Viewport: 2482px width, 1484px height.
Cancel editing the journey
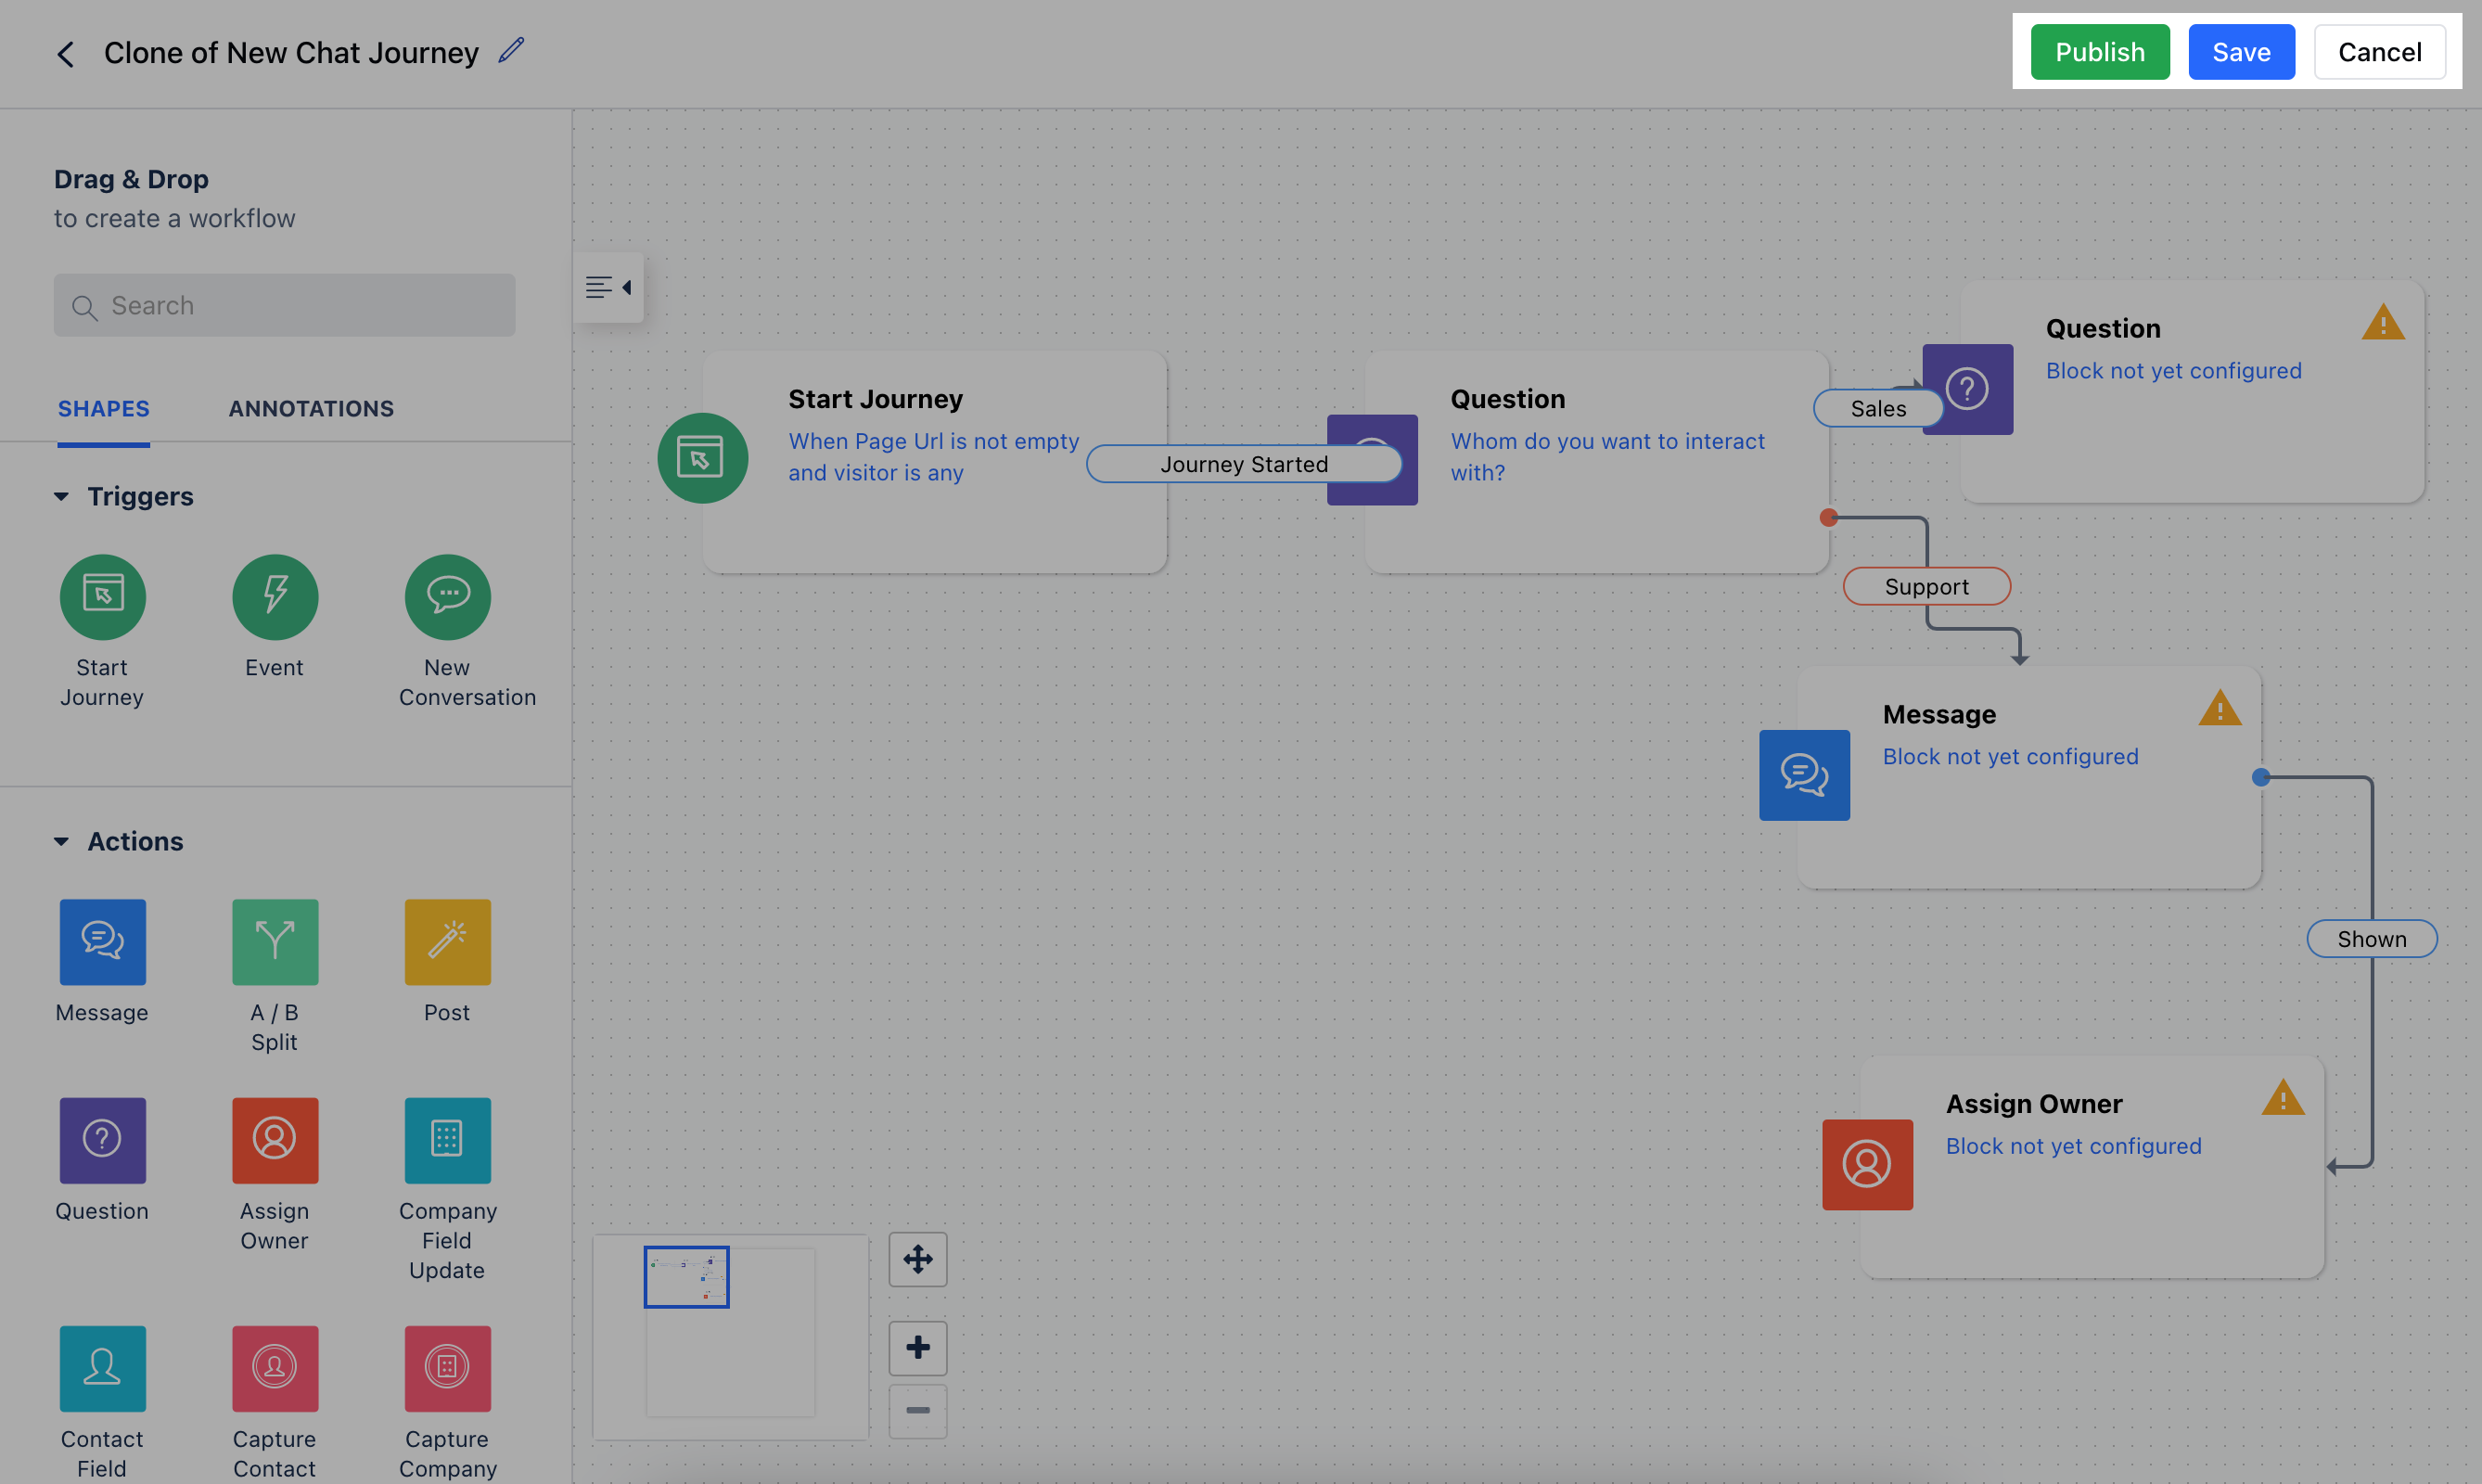click(x=2378, y=52)
